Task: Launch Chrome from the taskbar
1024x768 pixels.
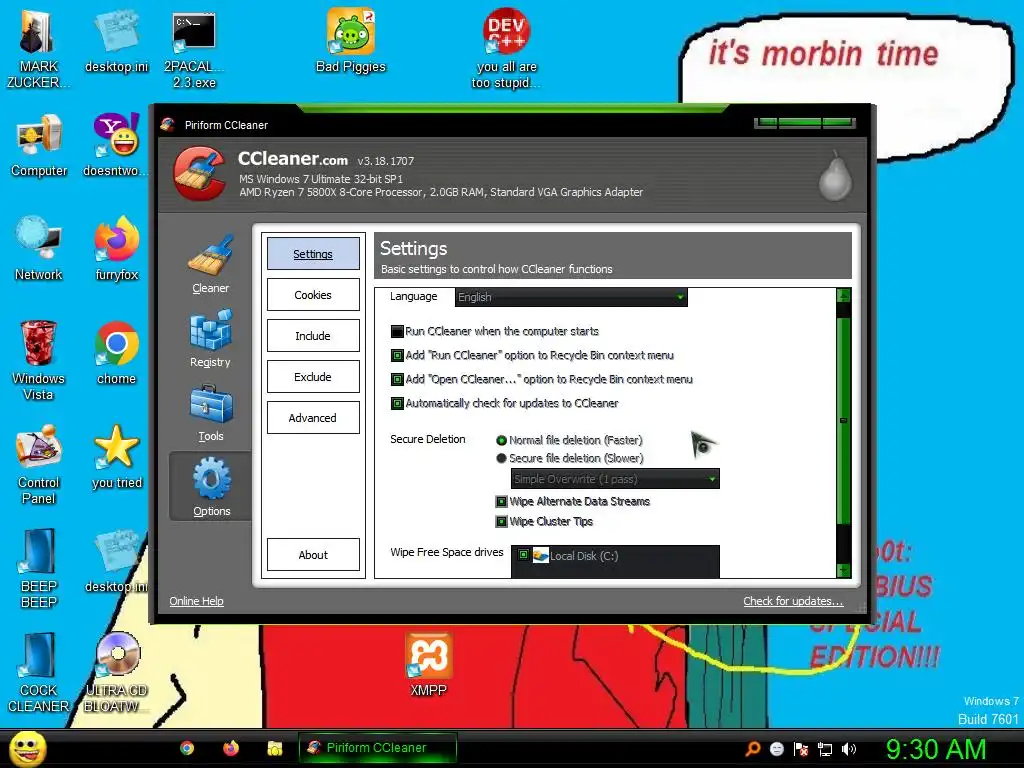Action: (187, 748)
